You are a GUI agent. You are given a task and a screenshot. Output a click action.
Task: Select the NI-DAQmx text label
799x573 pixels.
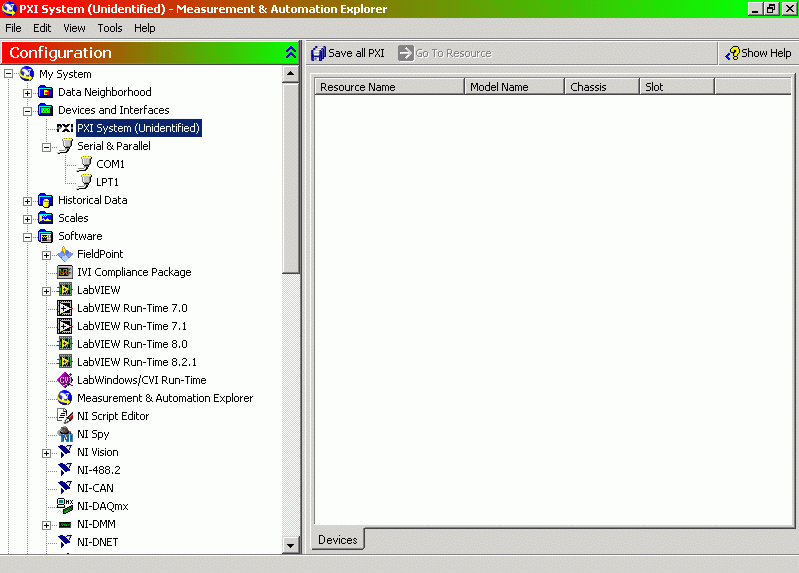pyautogui.click(x=103, y=506)
